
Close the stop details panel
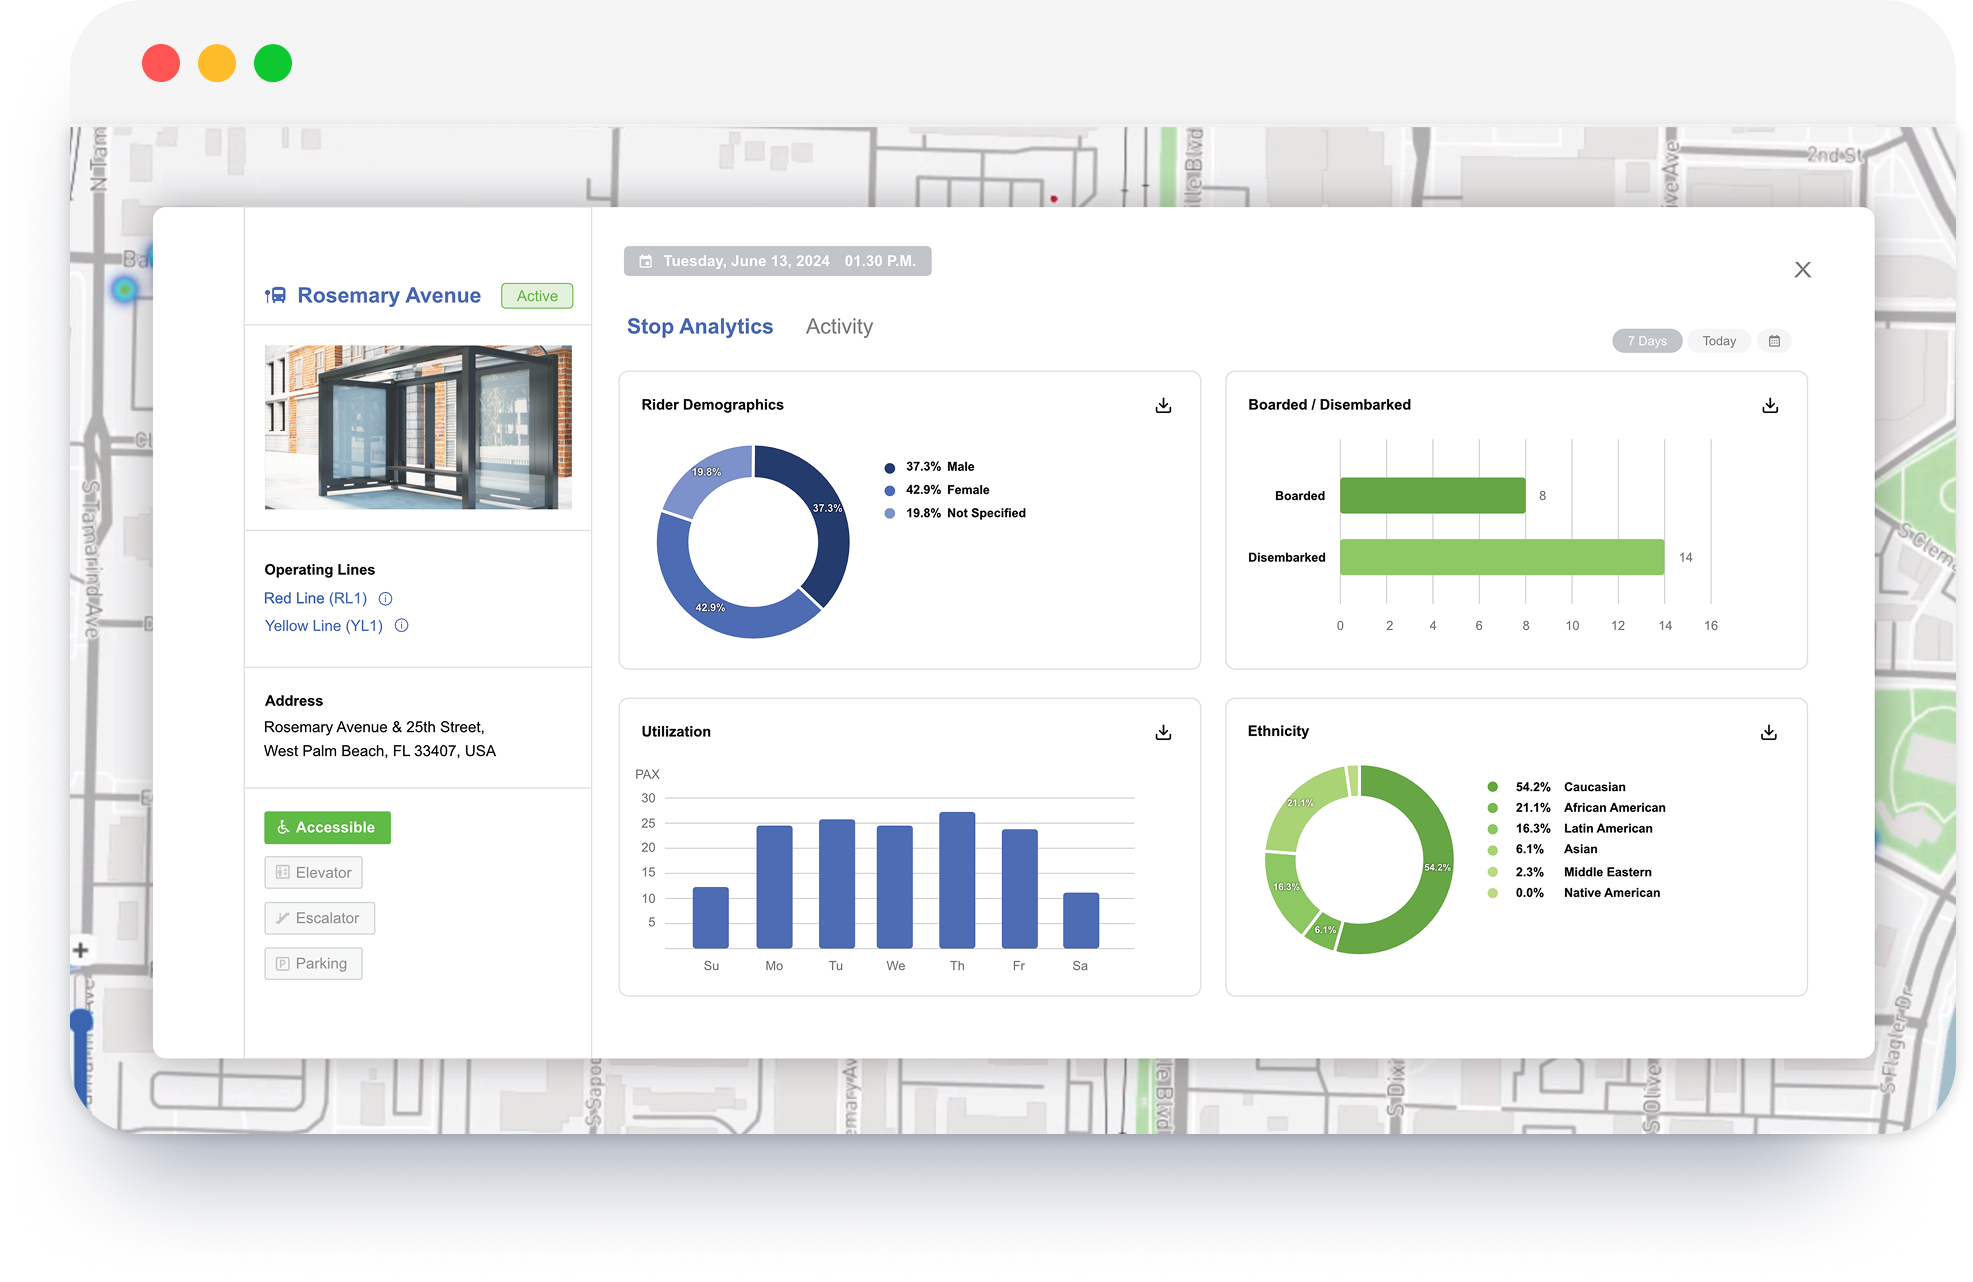(x=1802, y=270)
